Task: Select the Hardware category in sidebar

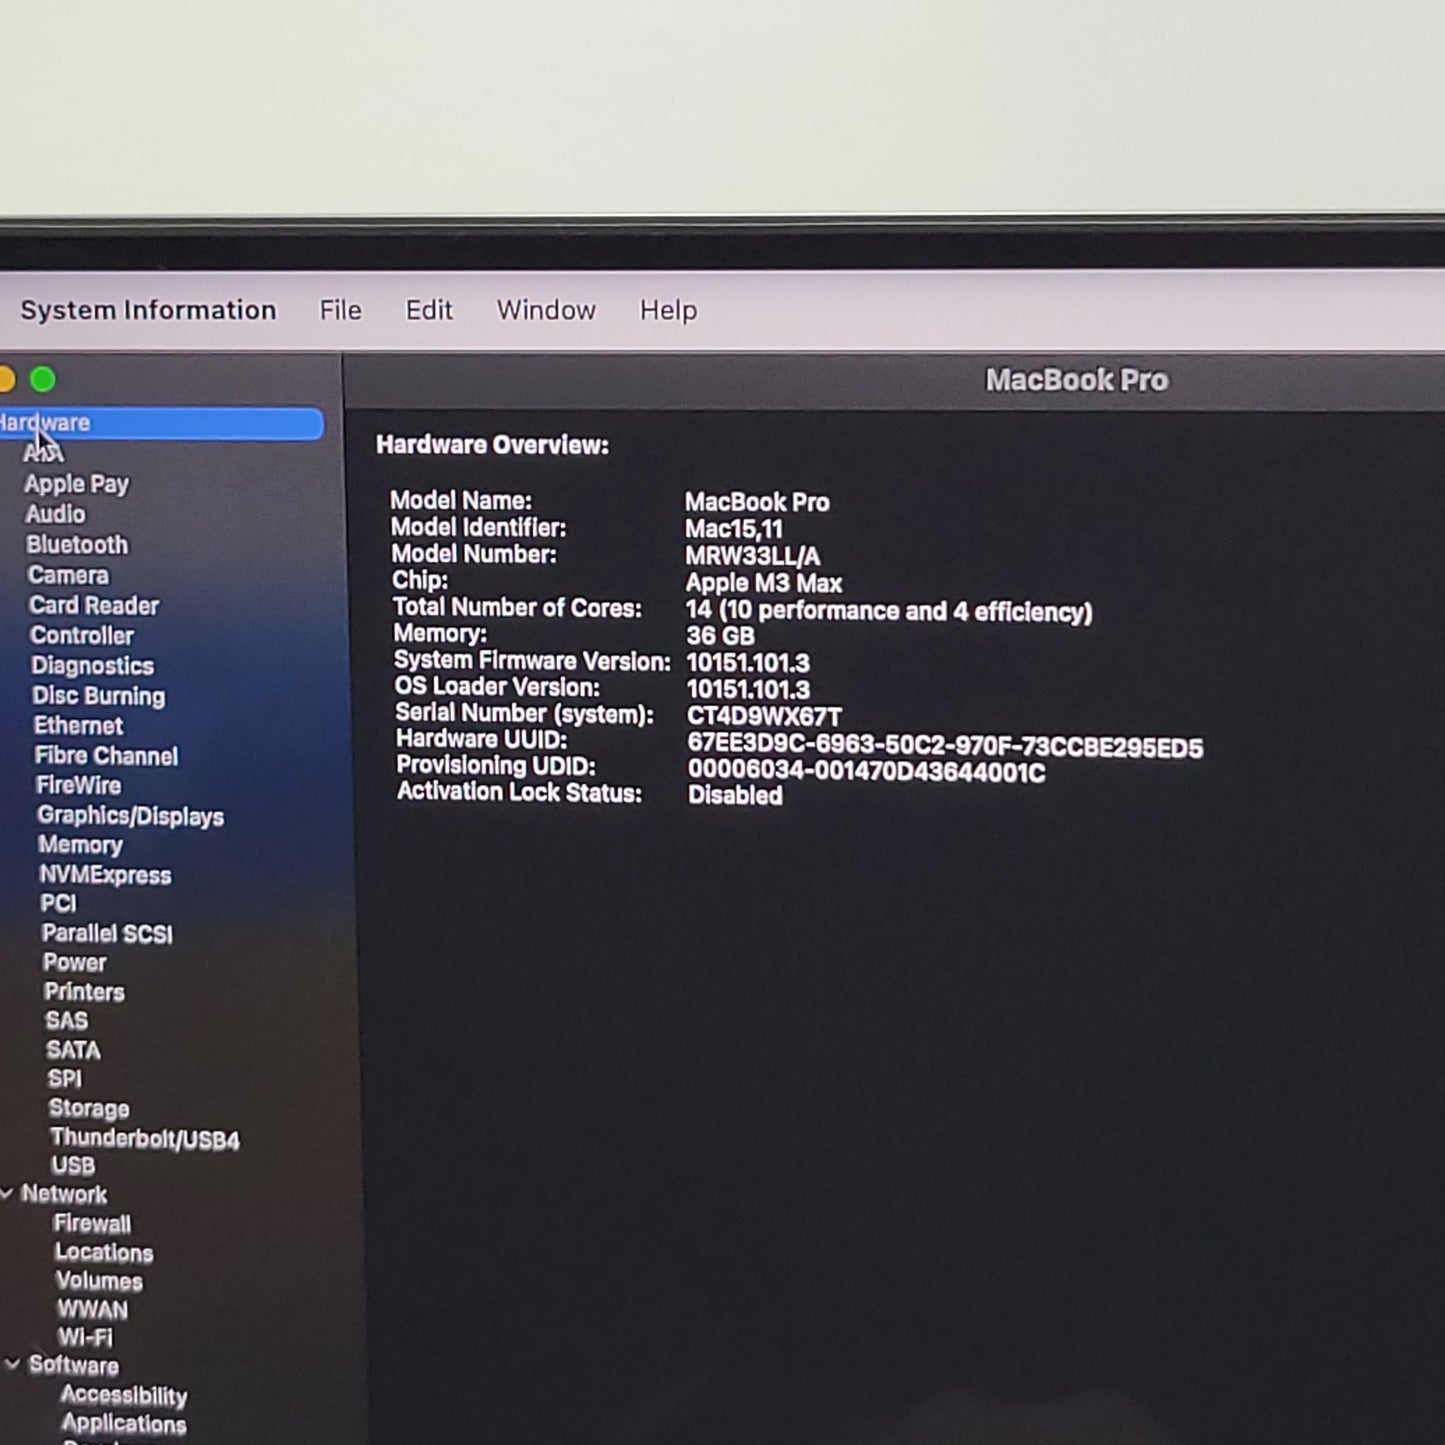Action: click(x=160, y=423)
